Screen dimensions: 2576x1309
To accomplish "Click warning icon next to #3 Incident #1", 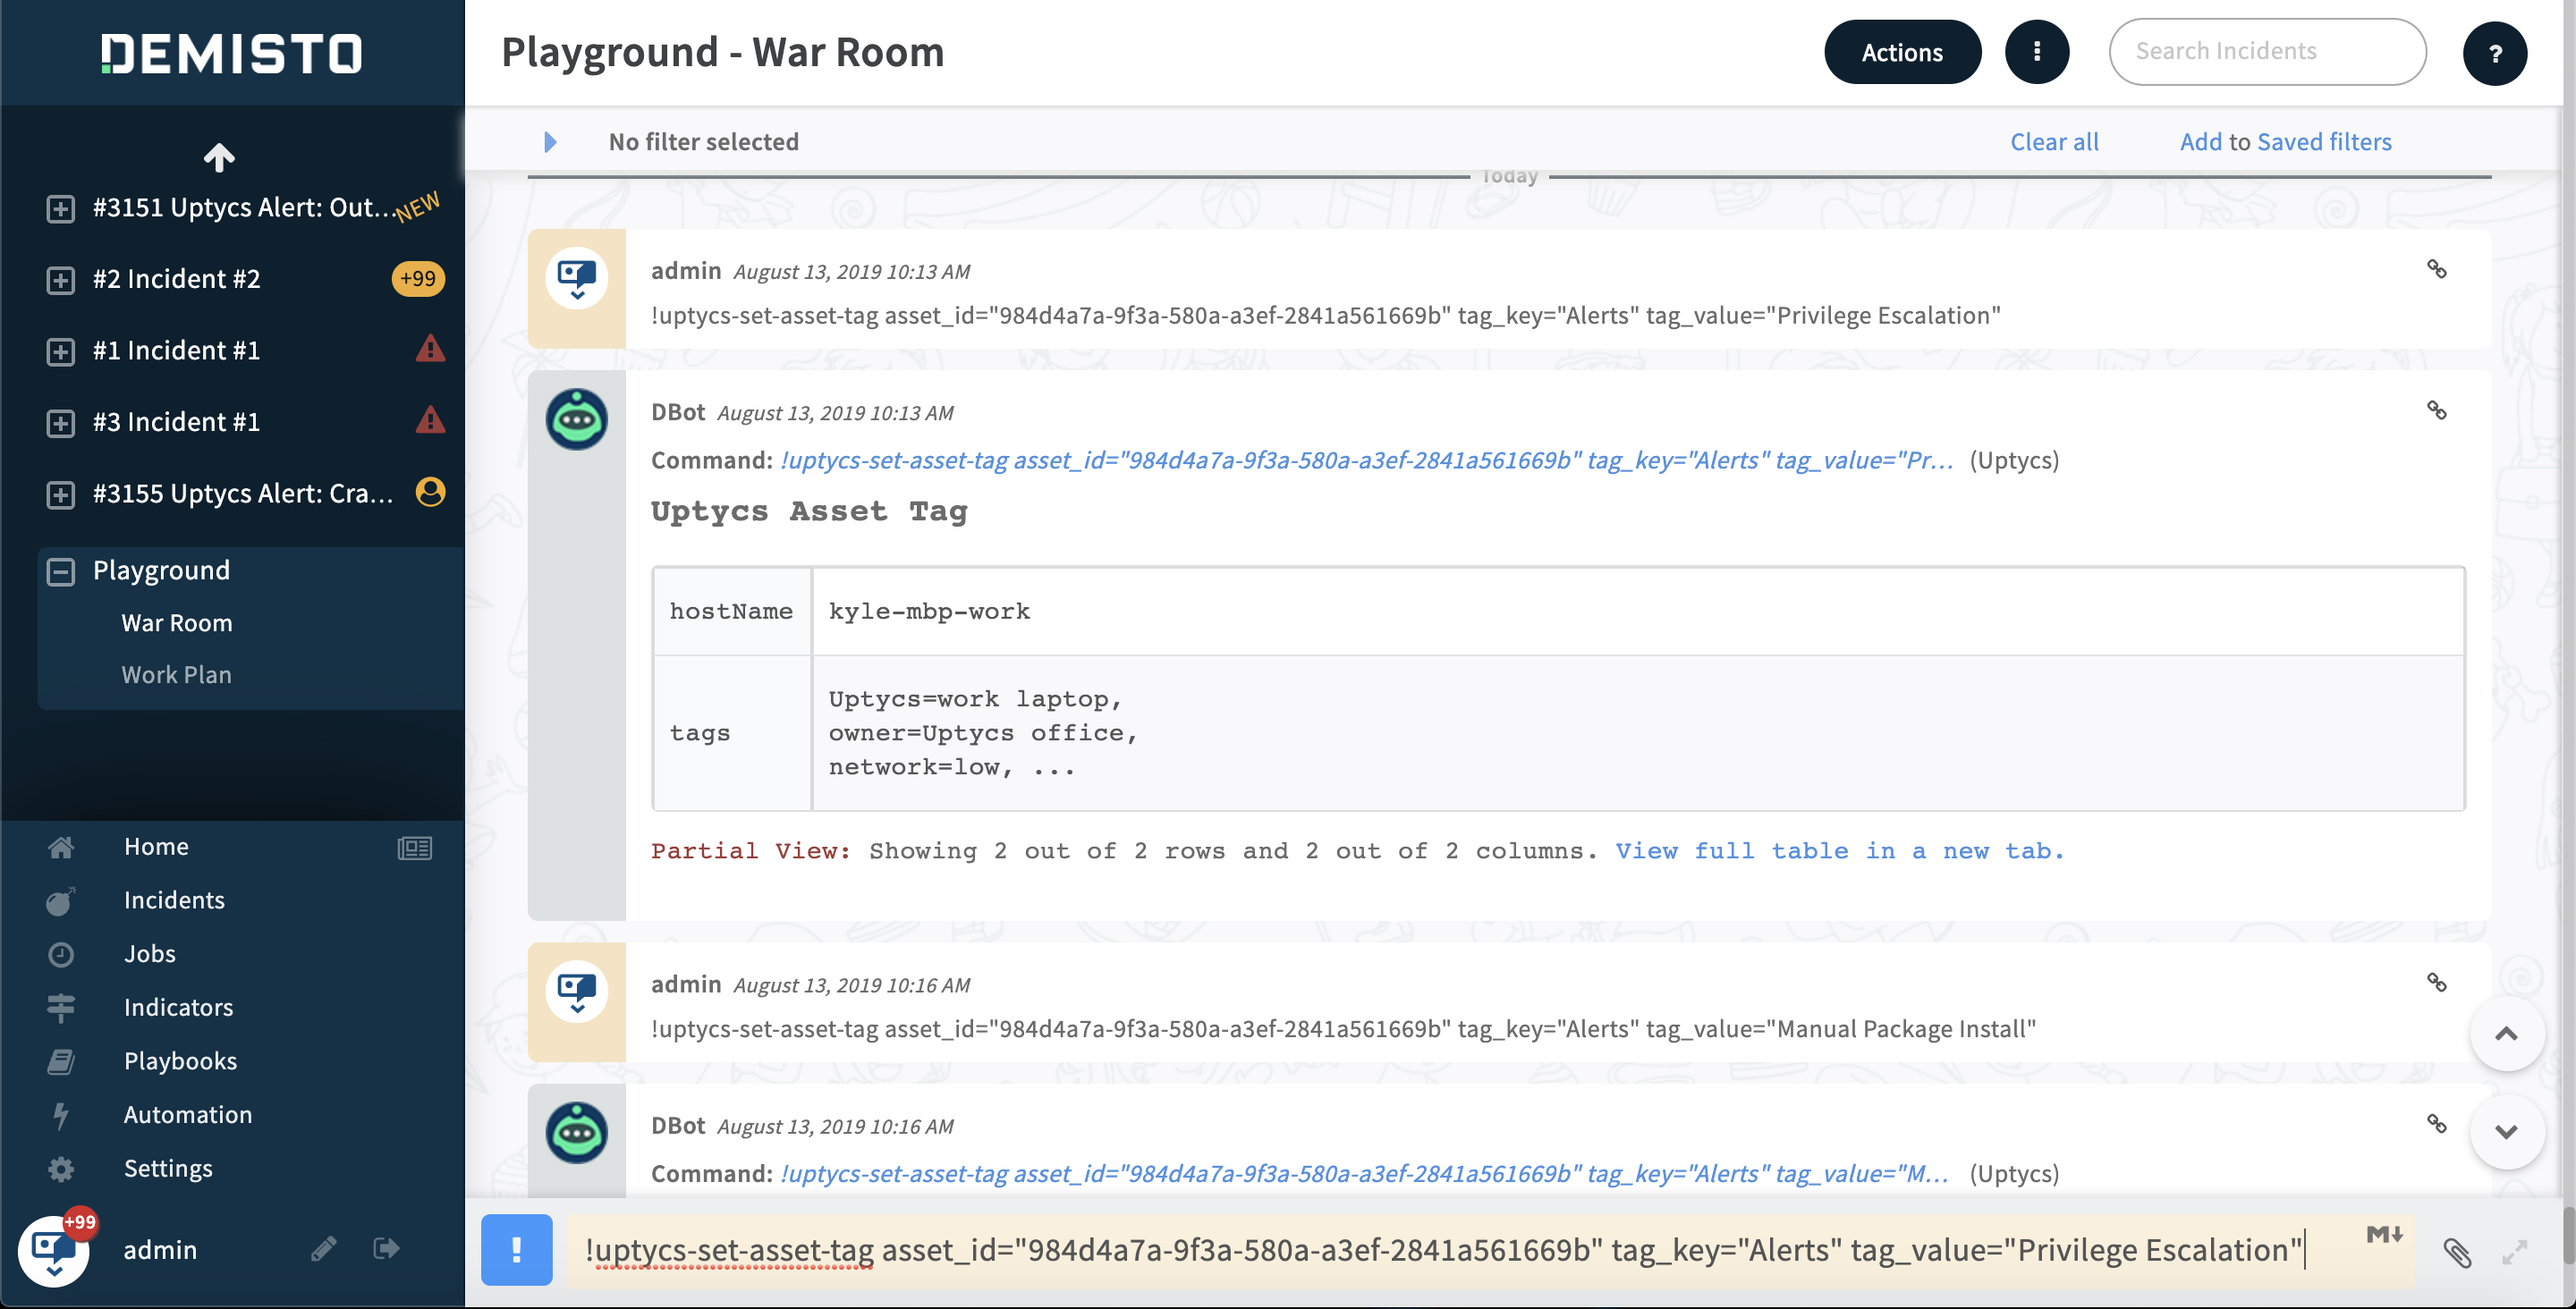I will tap(430, 420).
